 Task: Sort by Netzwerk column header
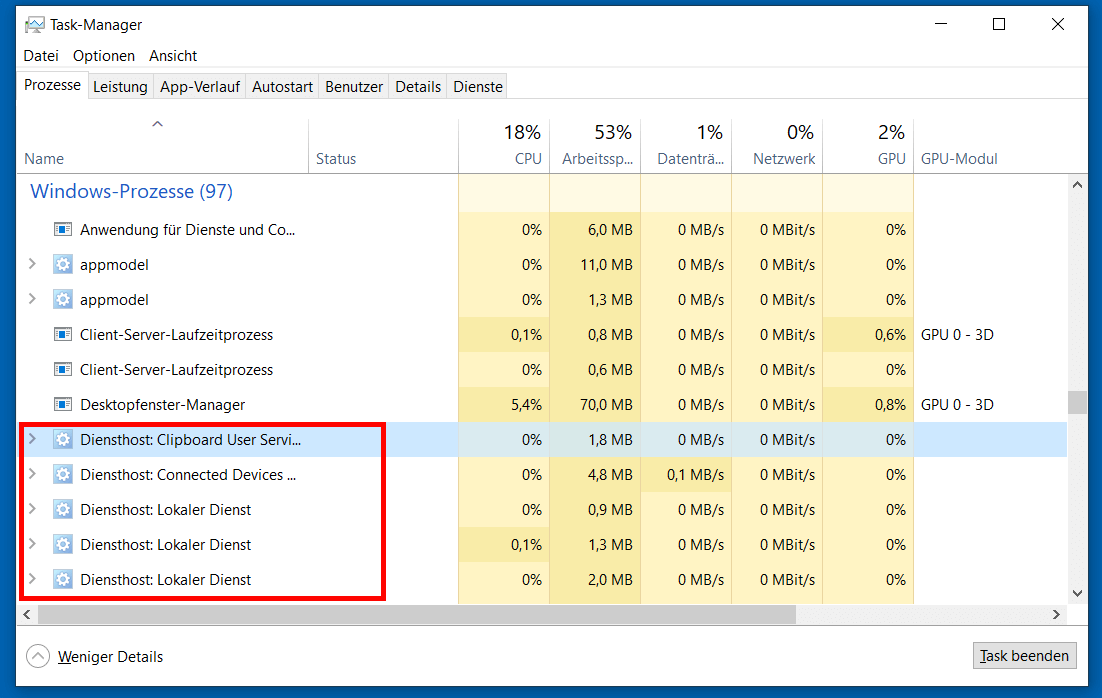point(777,146)
